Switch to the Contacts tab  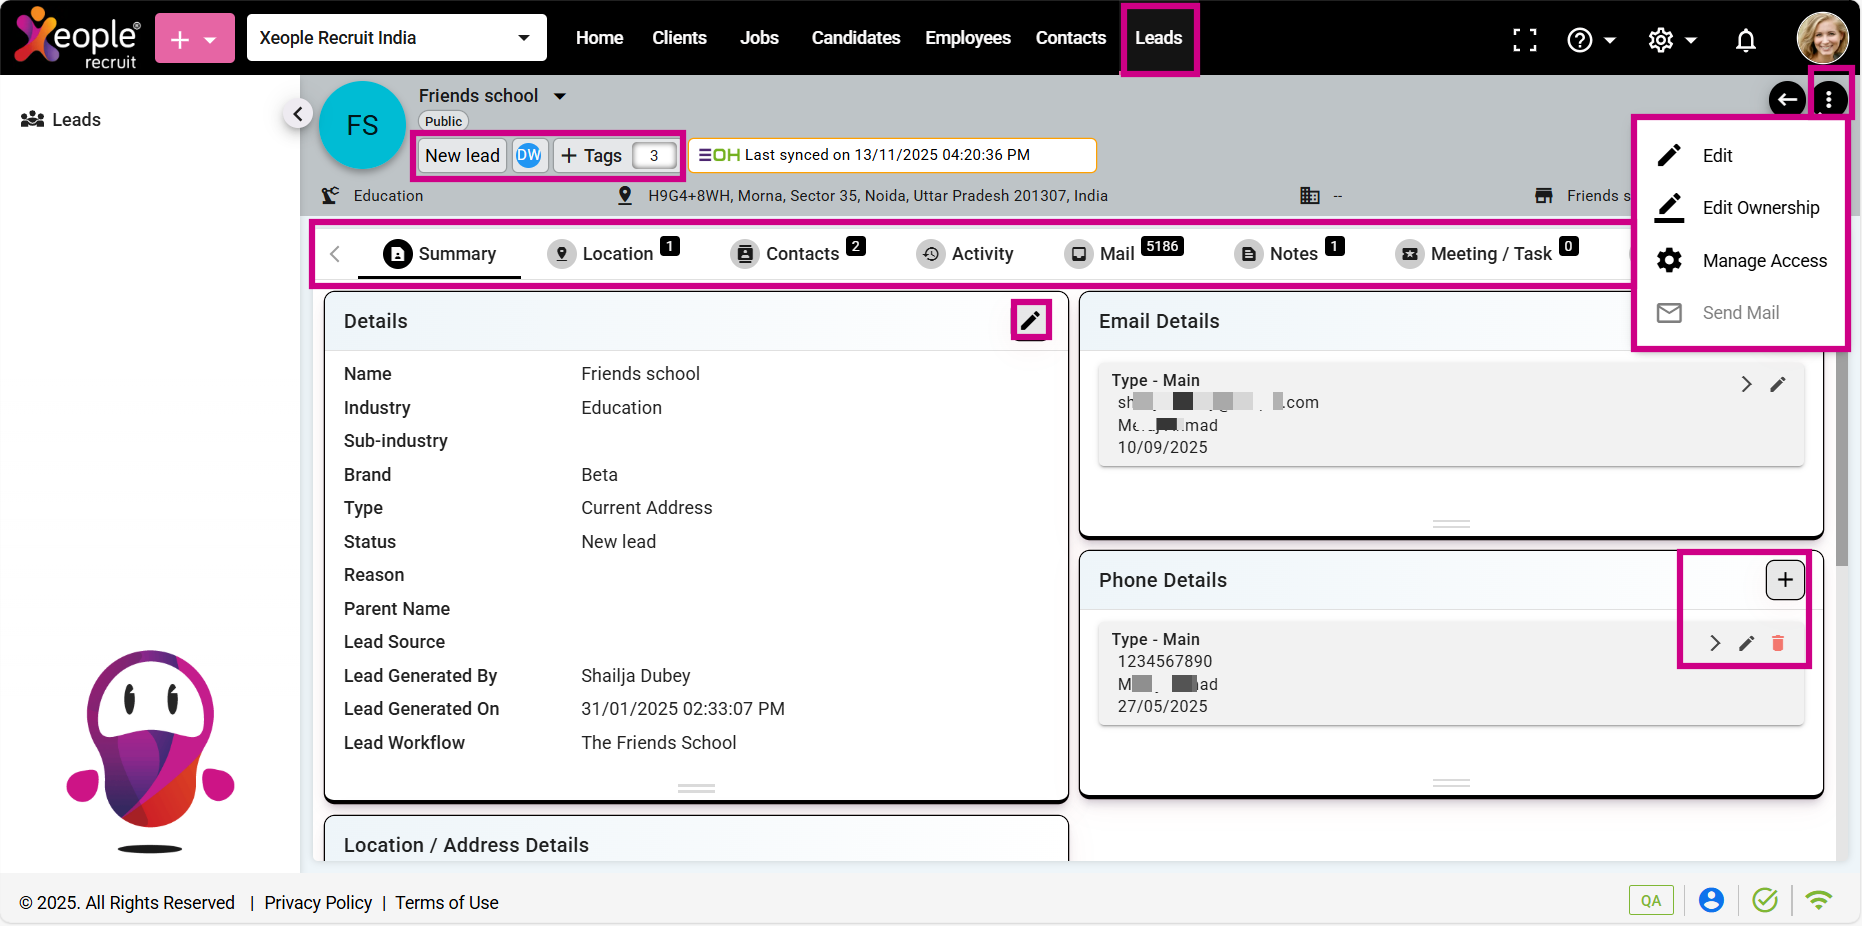tap(798, 254)
